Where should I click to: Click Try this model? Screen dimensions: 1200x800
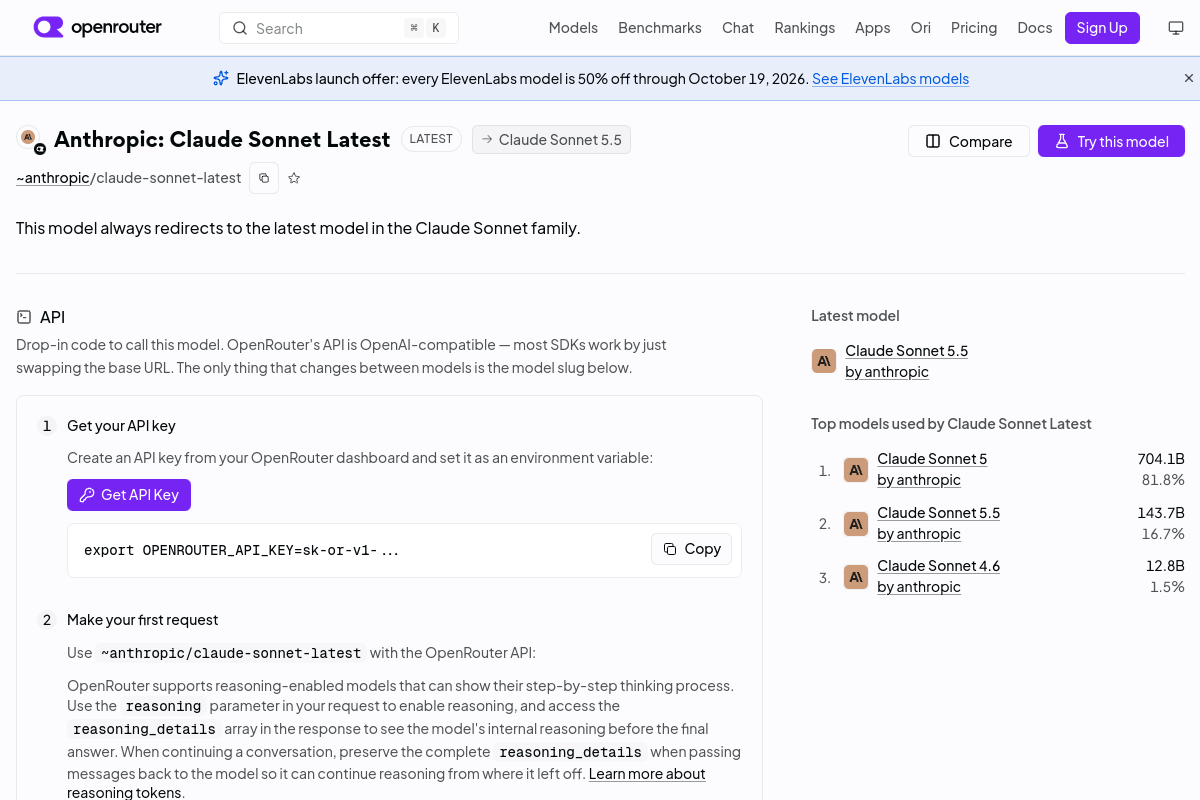pos(1111,141)
